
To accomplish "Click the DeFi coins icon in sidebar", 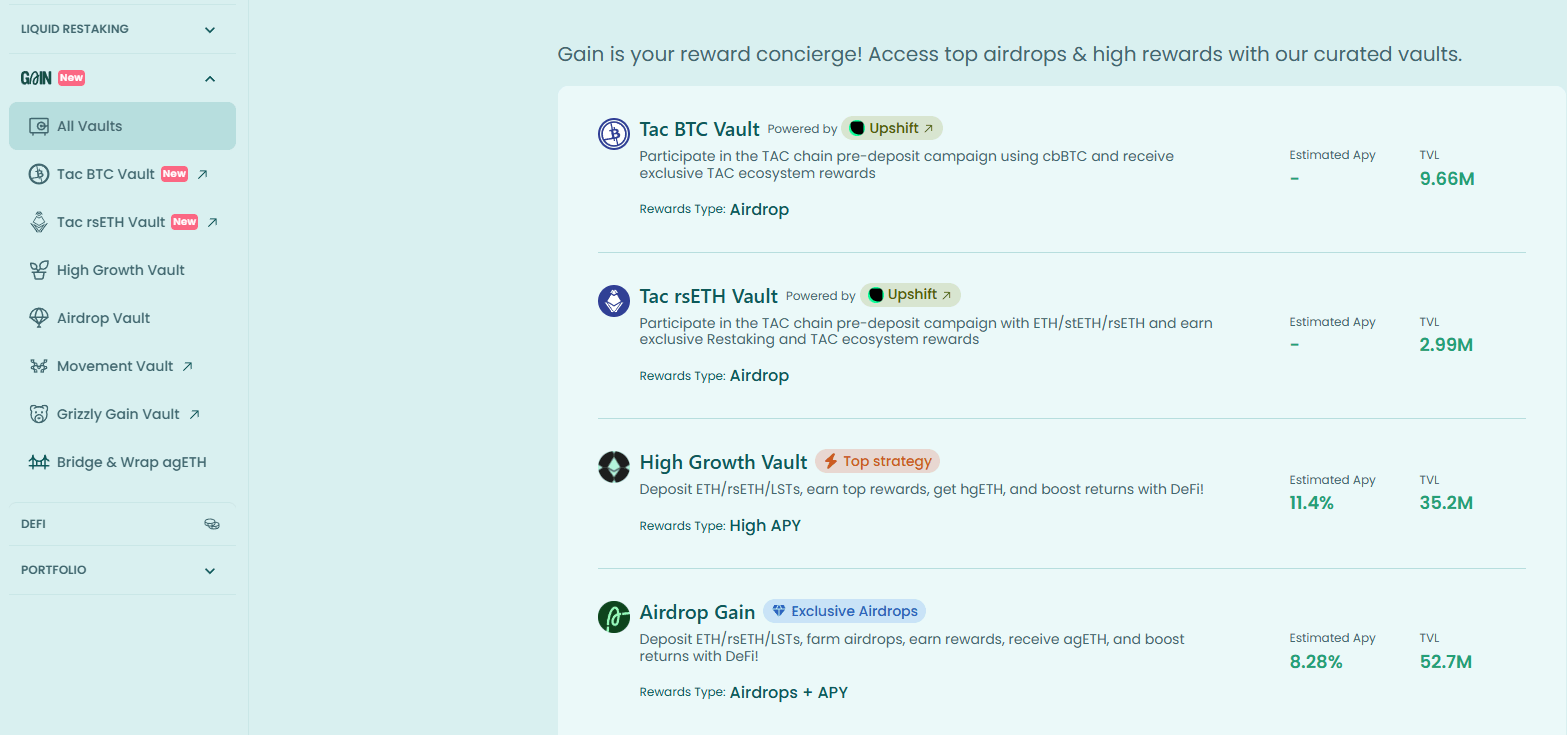I will 212,524.
